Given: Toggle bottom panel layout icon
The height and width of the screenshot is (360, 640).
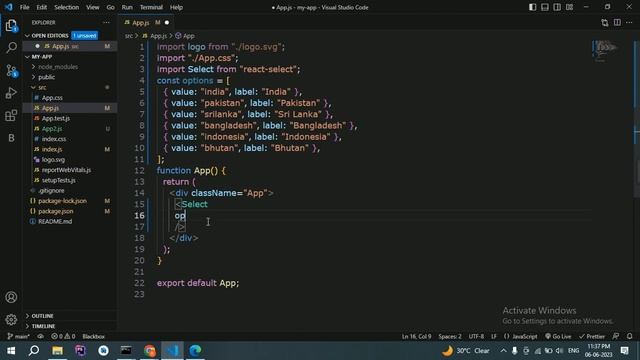Looking at the screenshot, I should click(545, 7).
